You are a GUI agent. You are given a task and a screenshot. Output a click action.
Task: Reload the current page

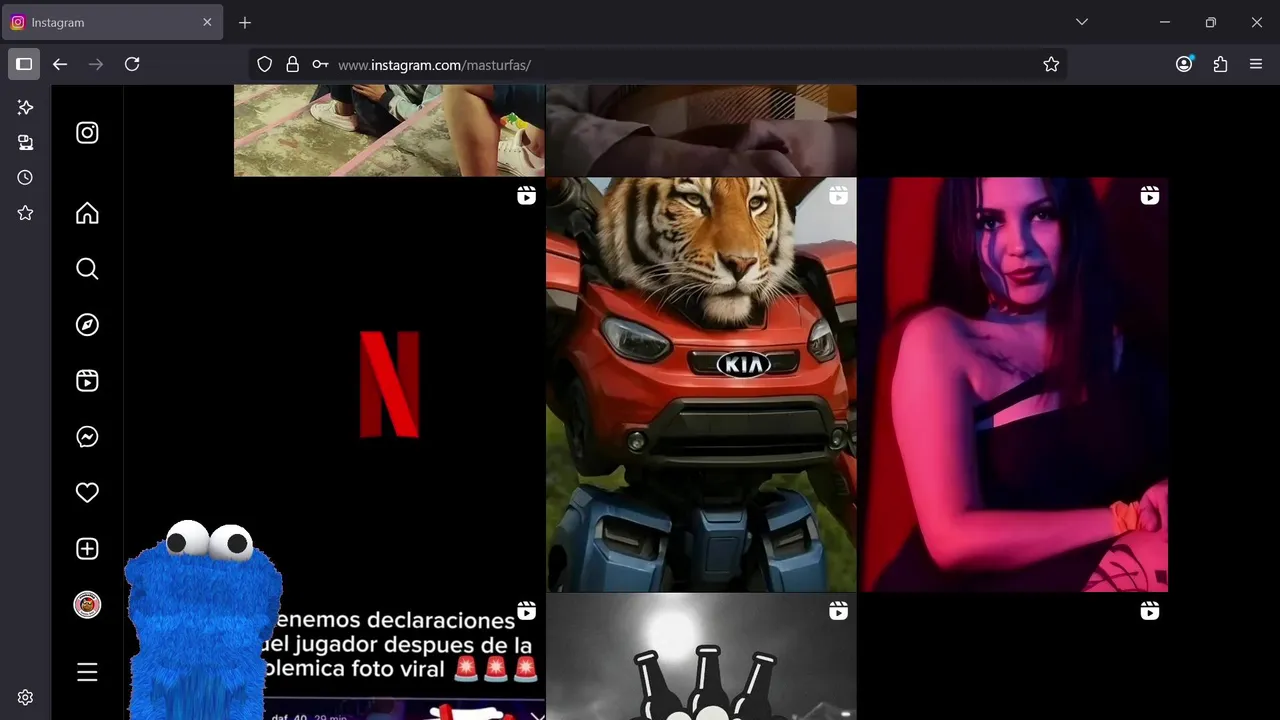132,64
